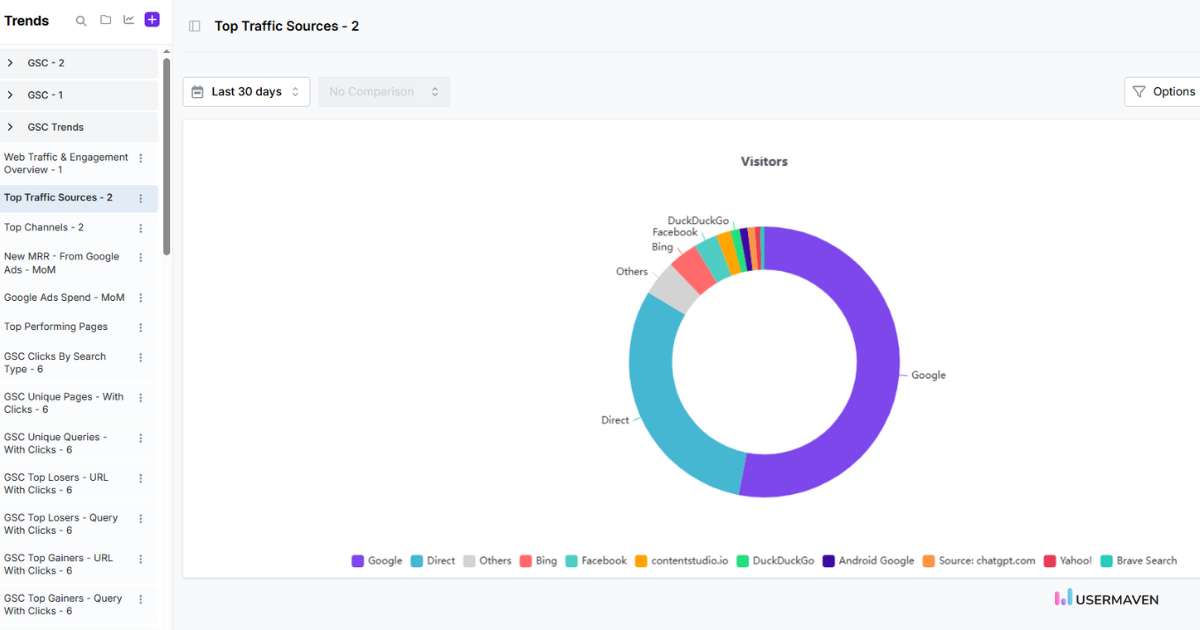Expand the GSC Trends folder

79,127
